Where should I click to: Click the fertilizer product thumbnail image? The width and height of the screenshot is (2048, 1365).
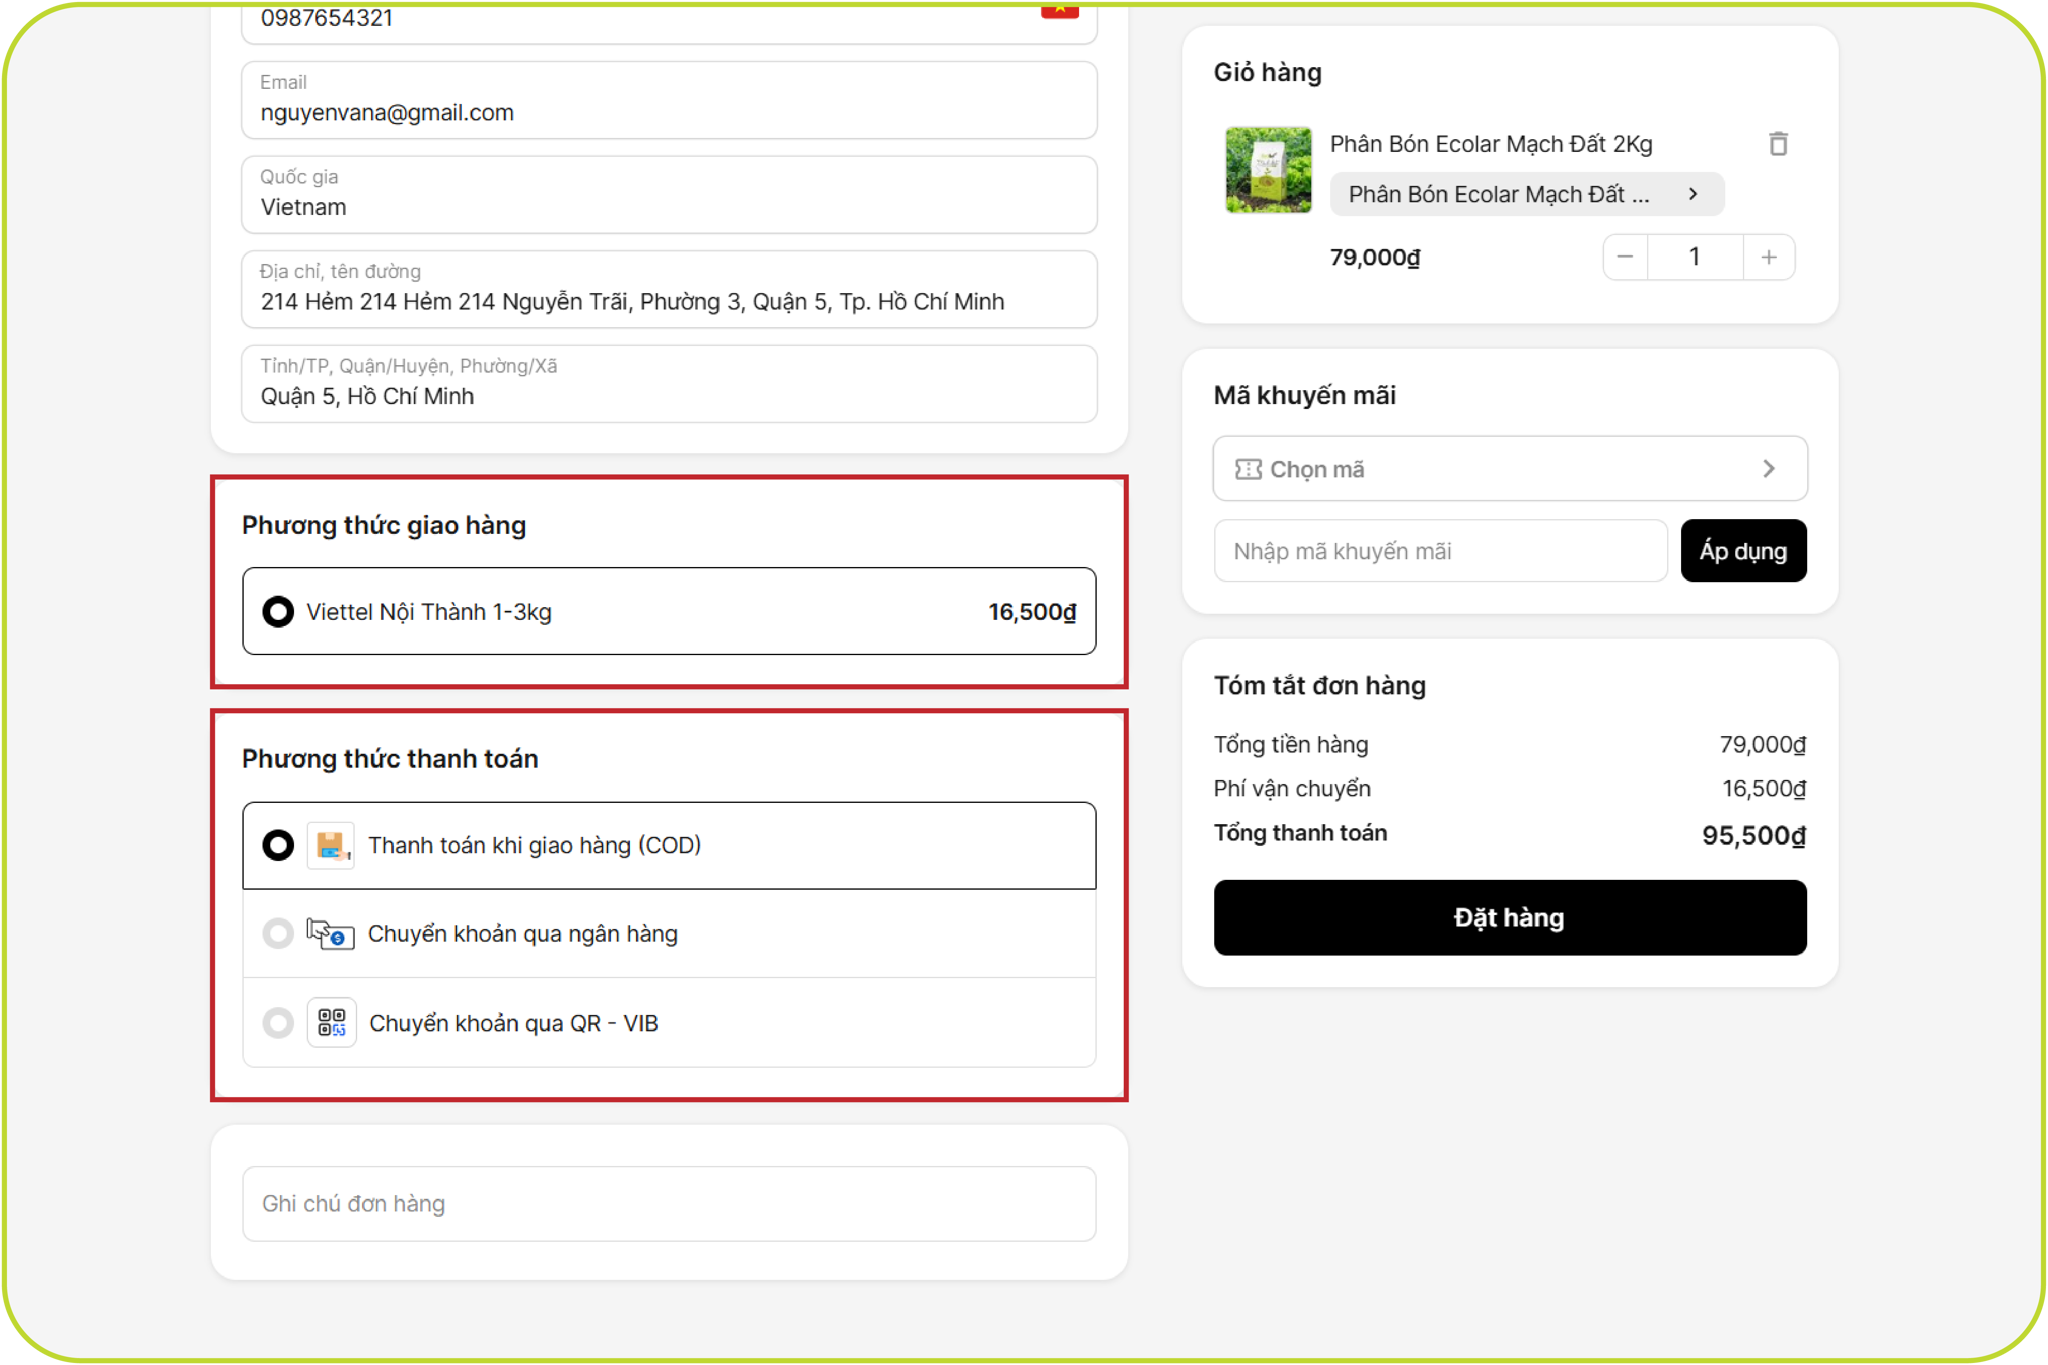pos(1268,170)
